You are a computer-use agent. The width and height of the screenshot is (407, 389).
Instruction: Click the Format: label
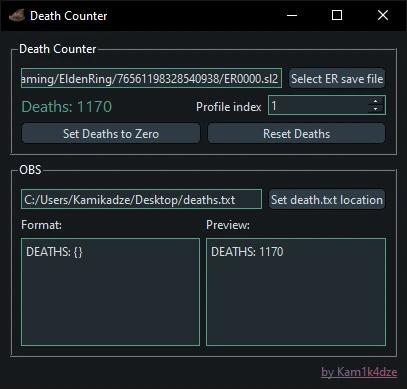coord(41,225)
